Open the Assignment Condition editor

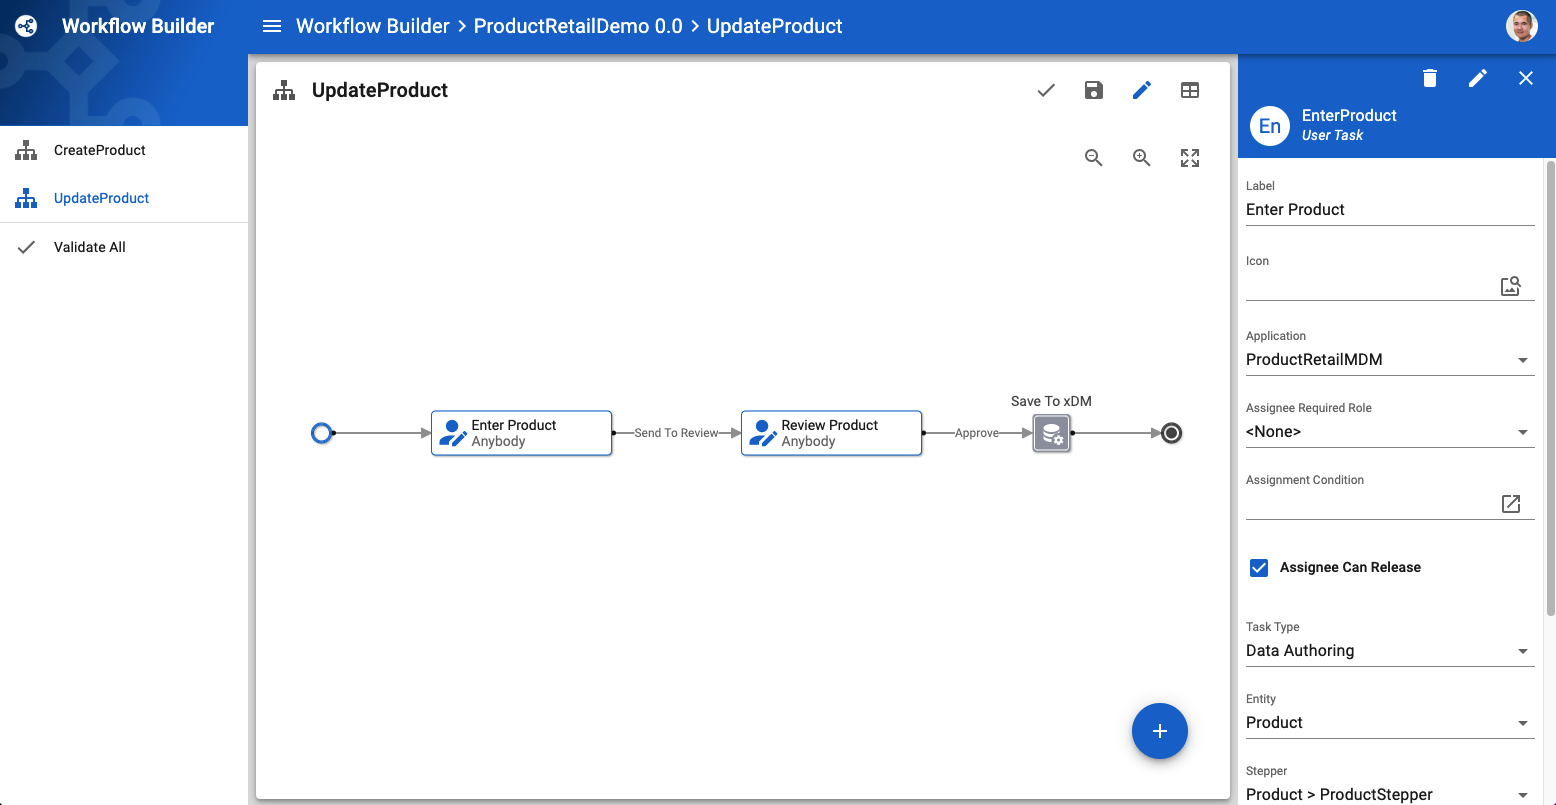[x=1510, y=504]
